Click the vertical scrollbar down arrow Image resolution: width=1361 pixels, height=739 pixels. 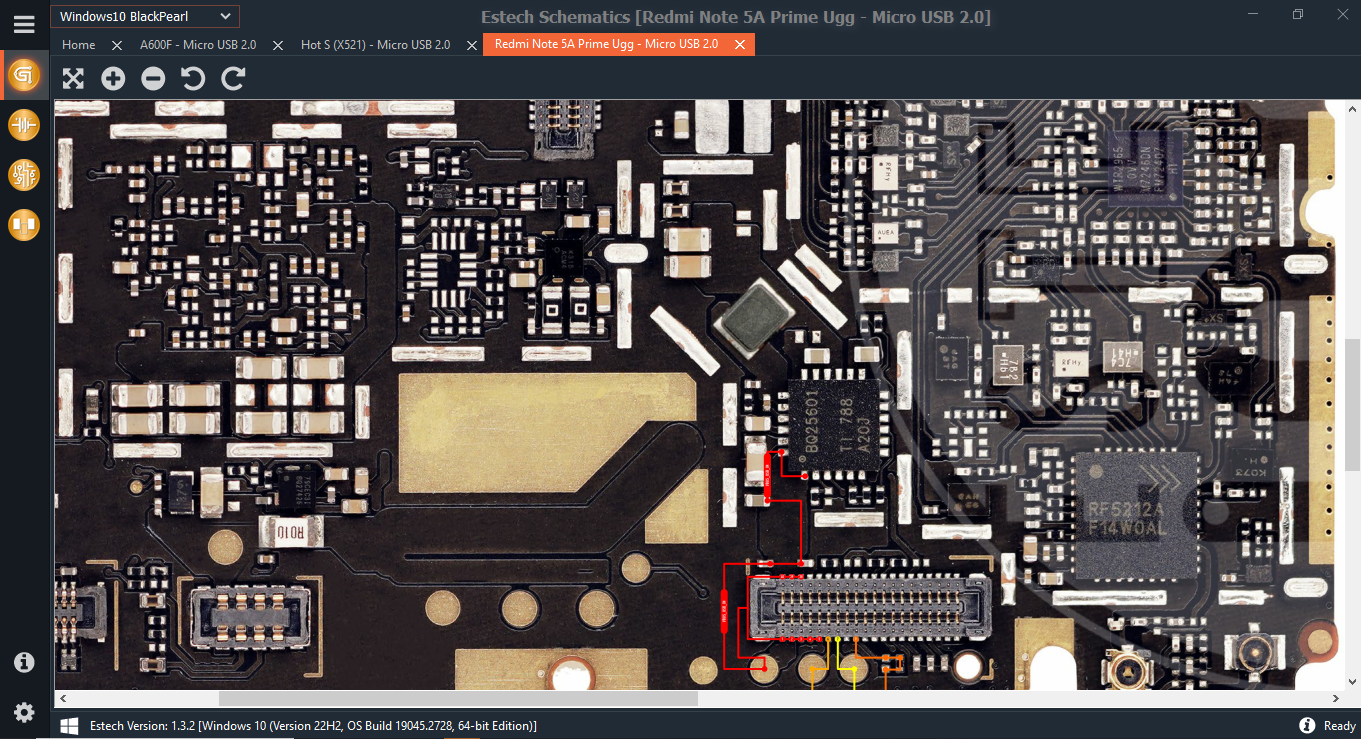point(1352,684)
